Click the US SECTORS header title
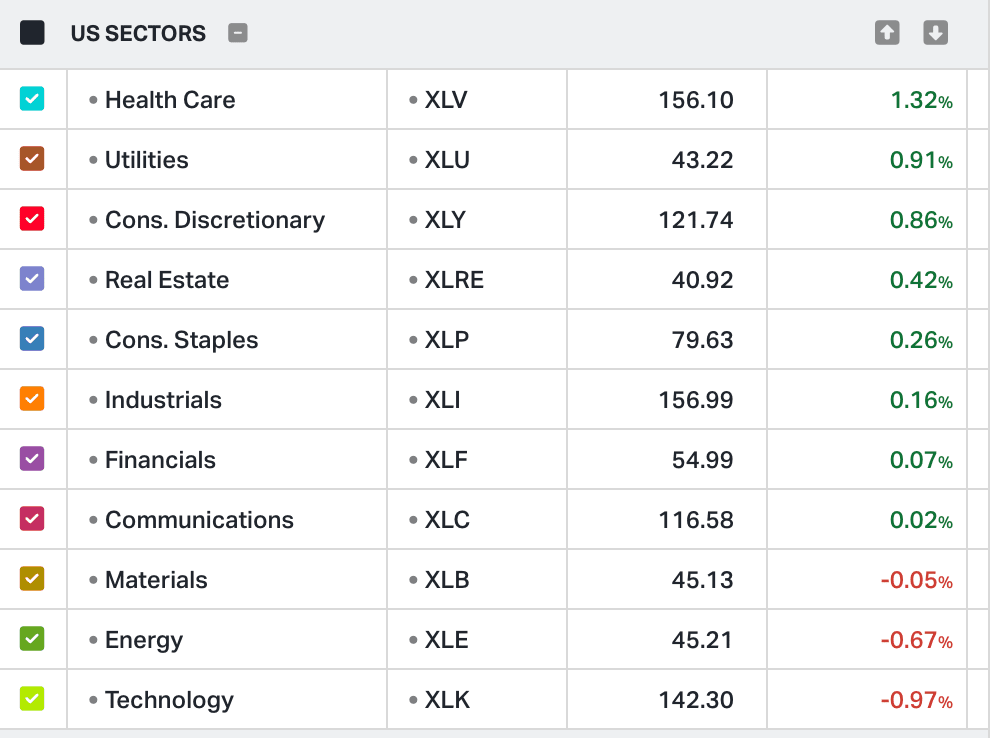Screen dimensions: 990x738 pos(138,33)
